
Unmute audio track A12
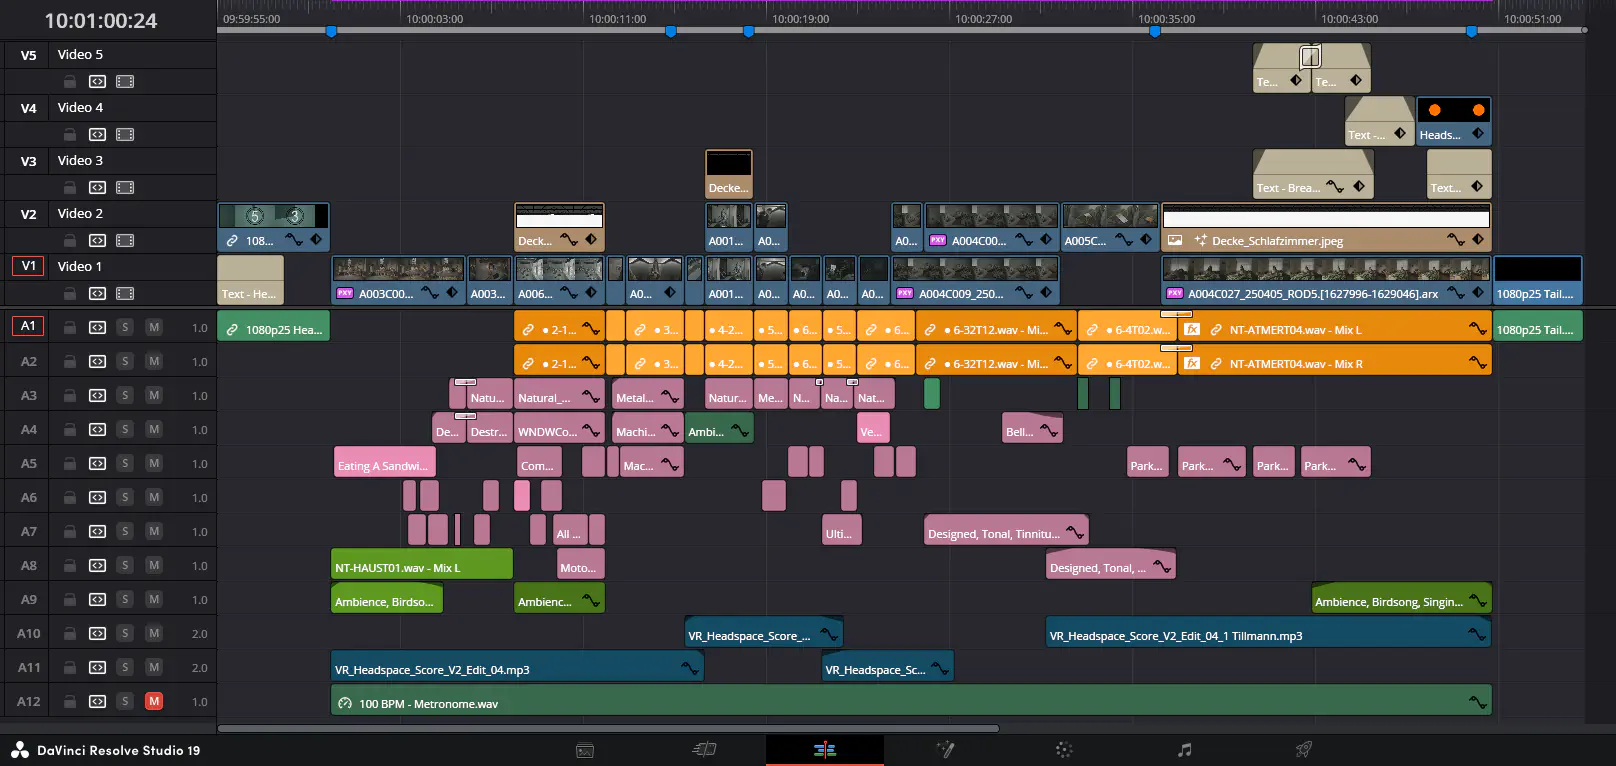pyautogui.click(x=154, y=702)
